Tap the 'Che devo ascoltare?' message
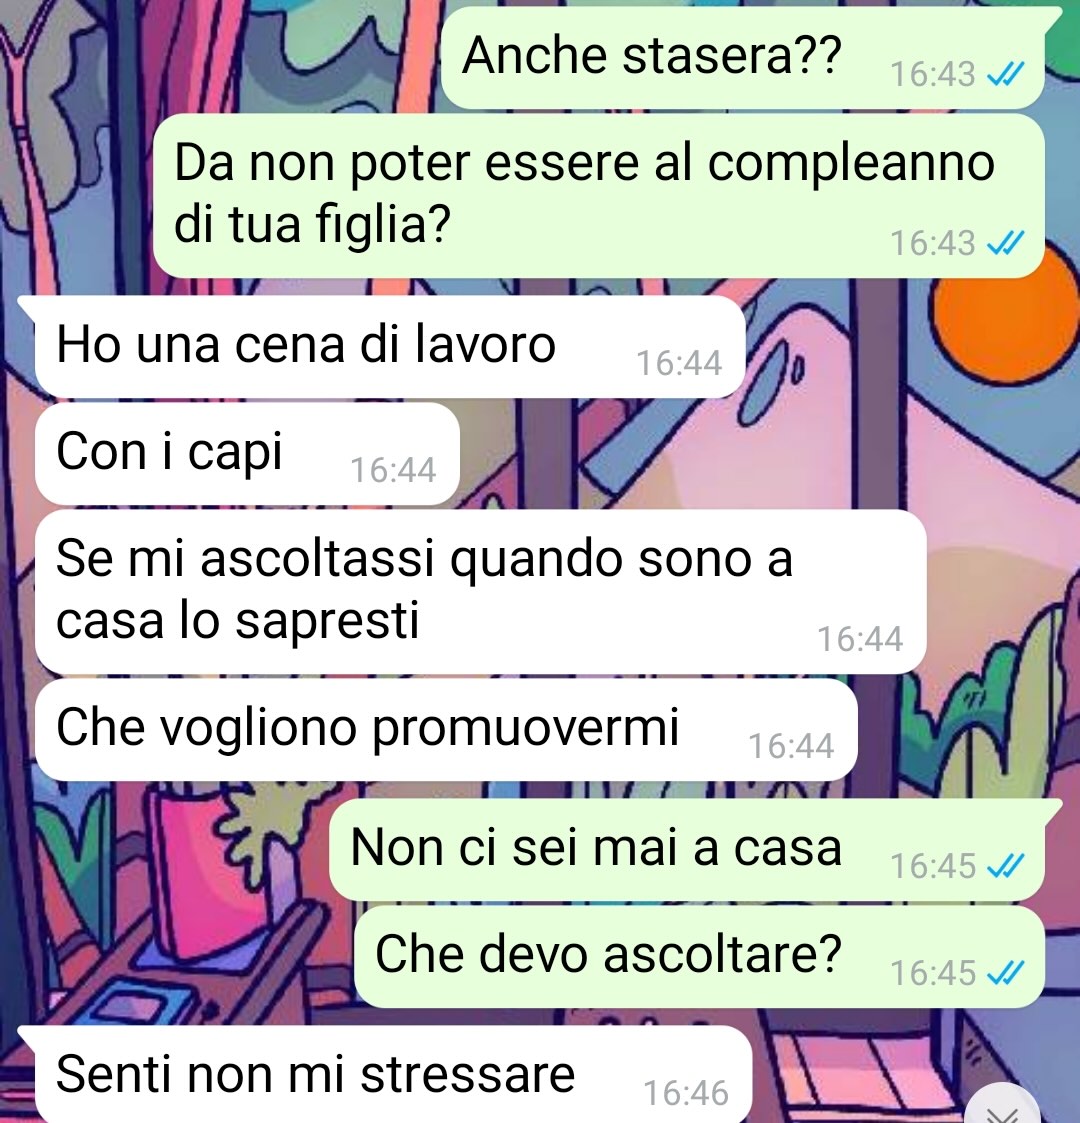The height and width of the screenshot is (1123, 1080). pos(699,956)
